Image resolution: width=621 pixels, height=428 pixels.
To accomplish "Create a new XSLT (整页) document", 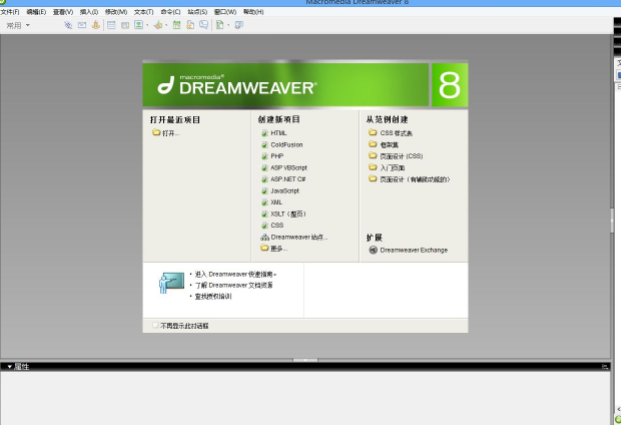I will point(284,214).
